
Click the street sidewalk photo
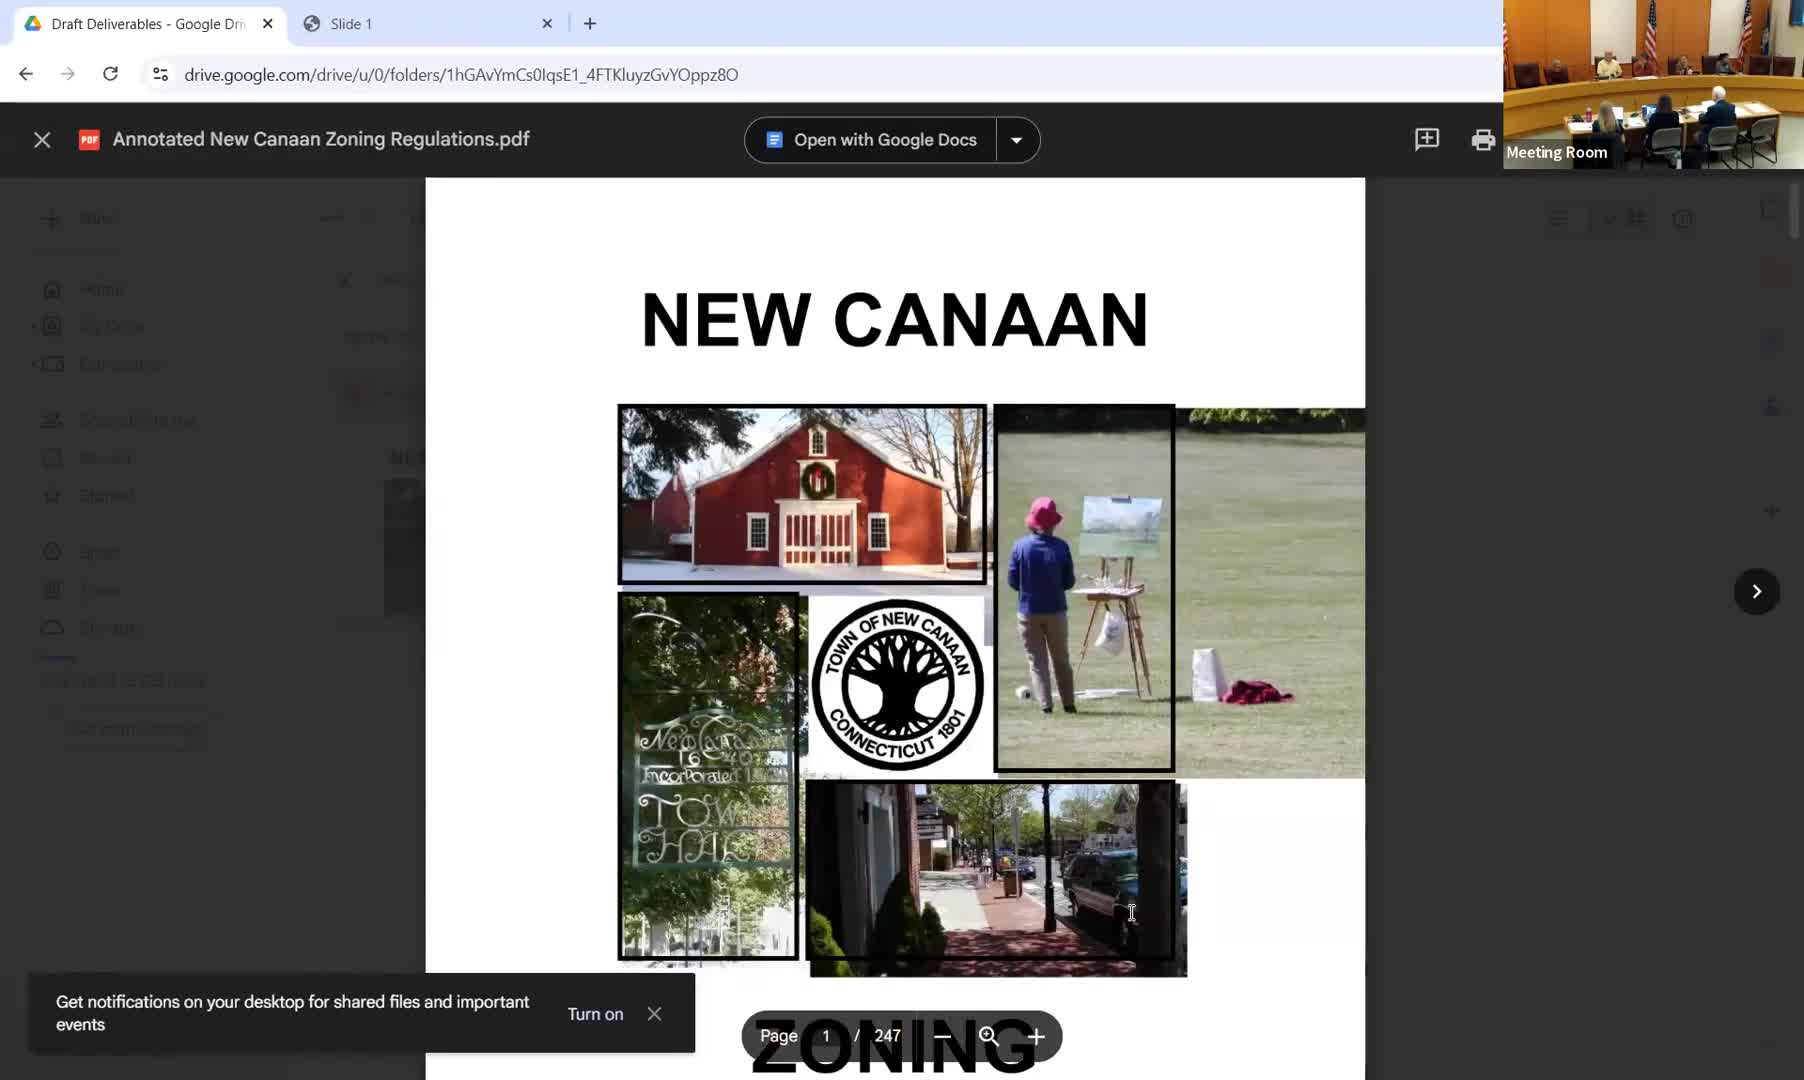pyautogui.click(x=997, y=879)
